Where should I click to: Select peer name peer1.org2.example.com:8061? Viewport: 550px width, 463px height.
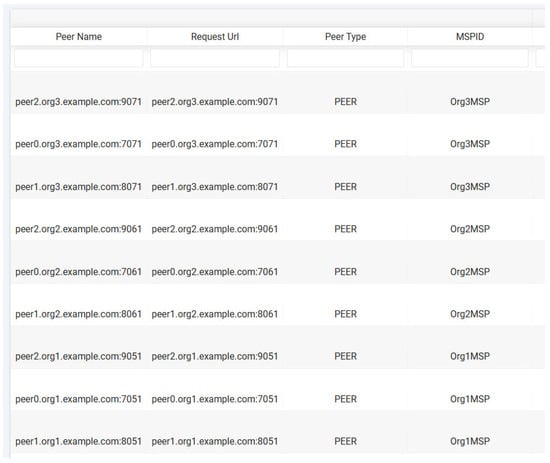click(x=79, y=314)
